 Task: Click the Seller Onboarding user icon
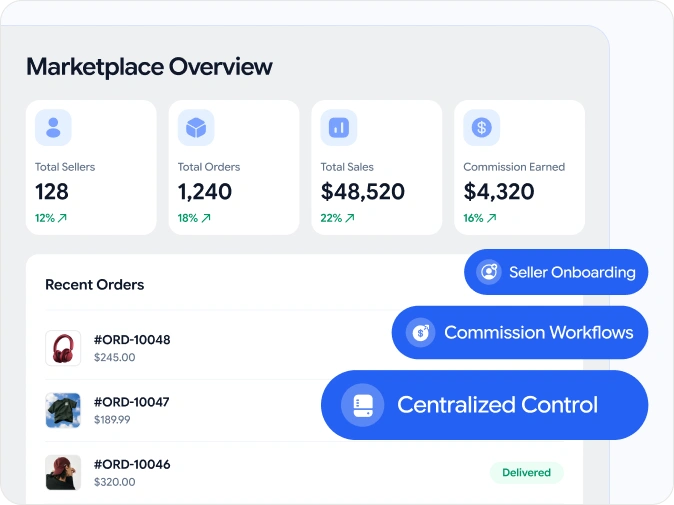(489, 272)
